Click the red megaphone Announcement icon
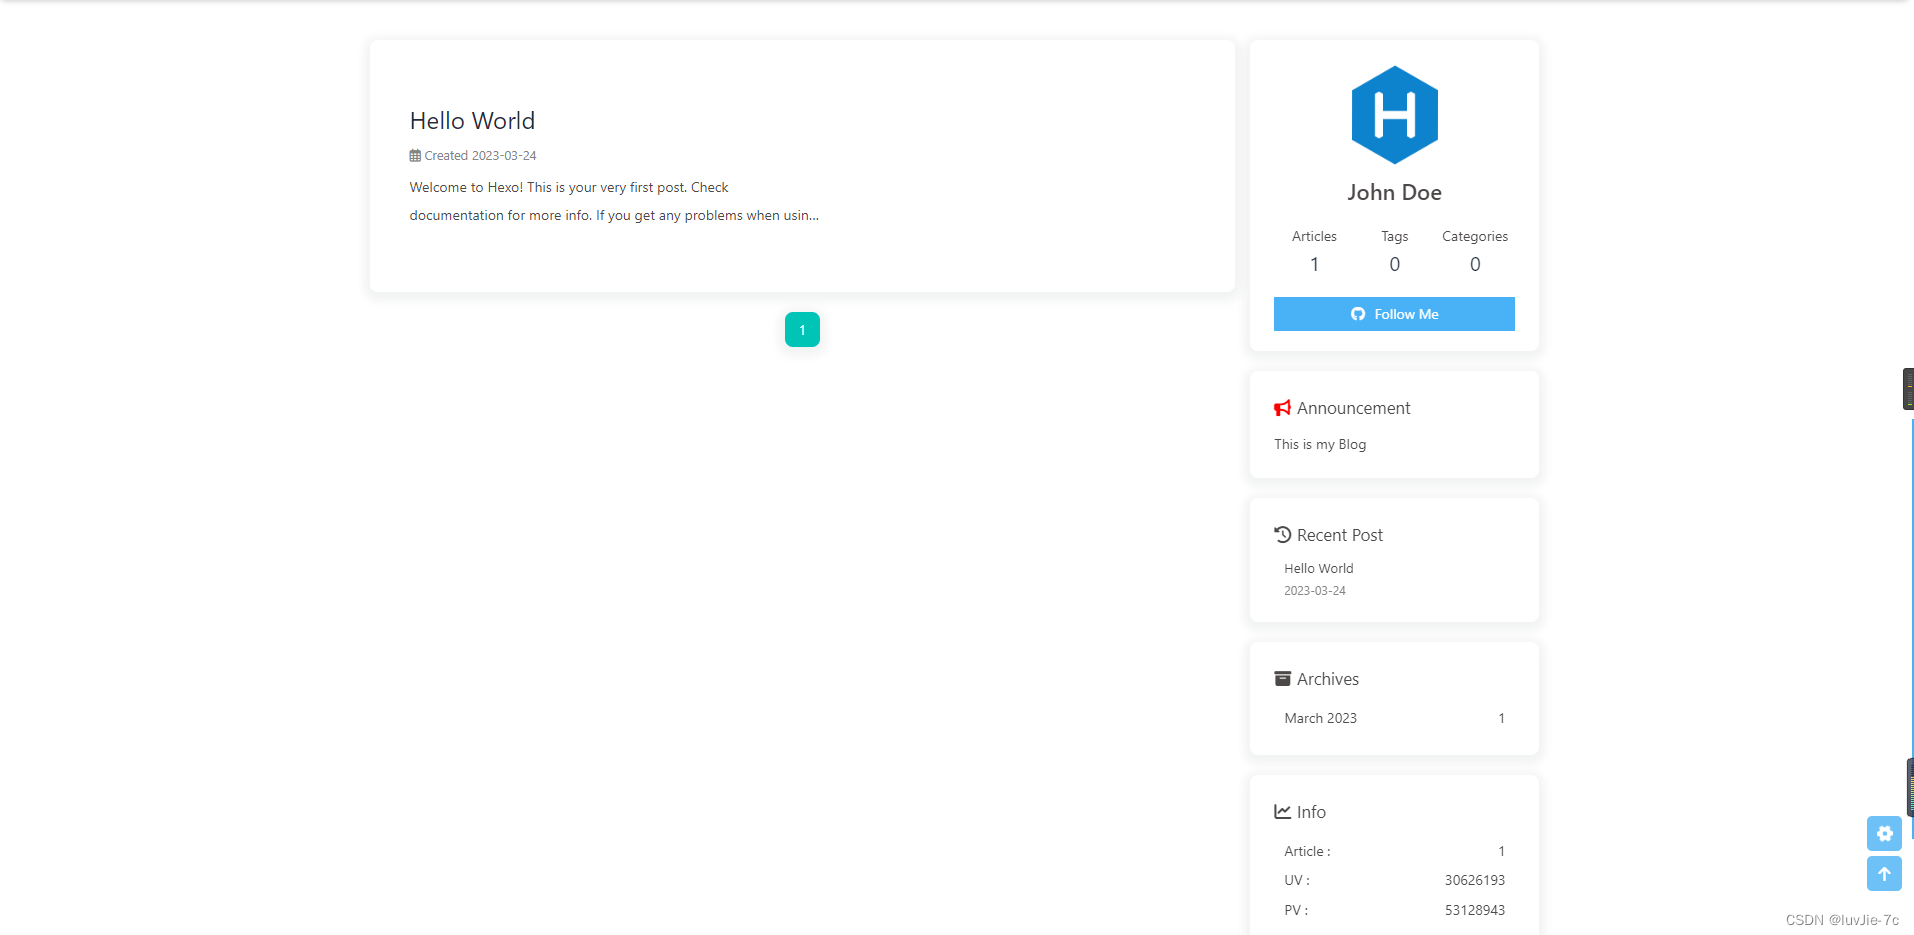The width and height of the screenshot is (1914, 935). coord(1282,408)
